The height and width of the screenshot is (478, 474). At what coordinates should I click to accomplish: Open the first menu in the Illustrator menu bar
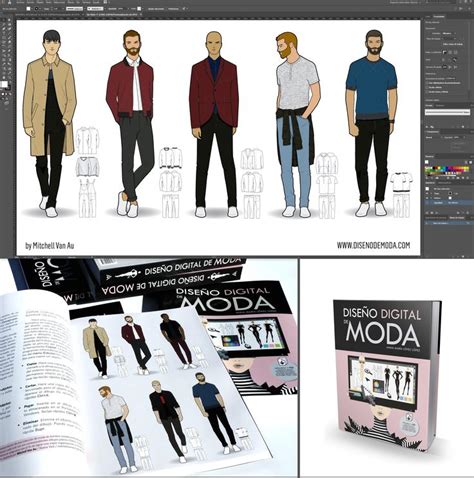tap(20, 2)
